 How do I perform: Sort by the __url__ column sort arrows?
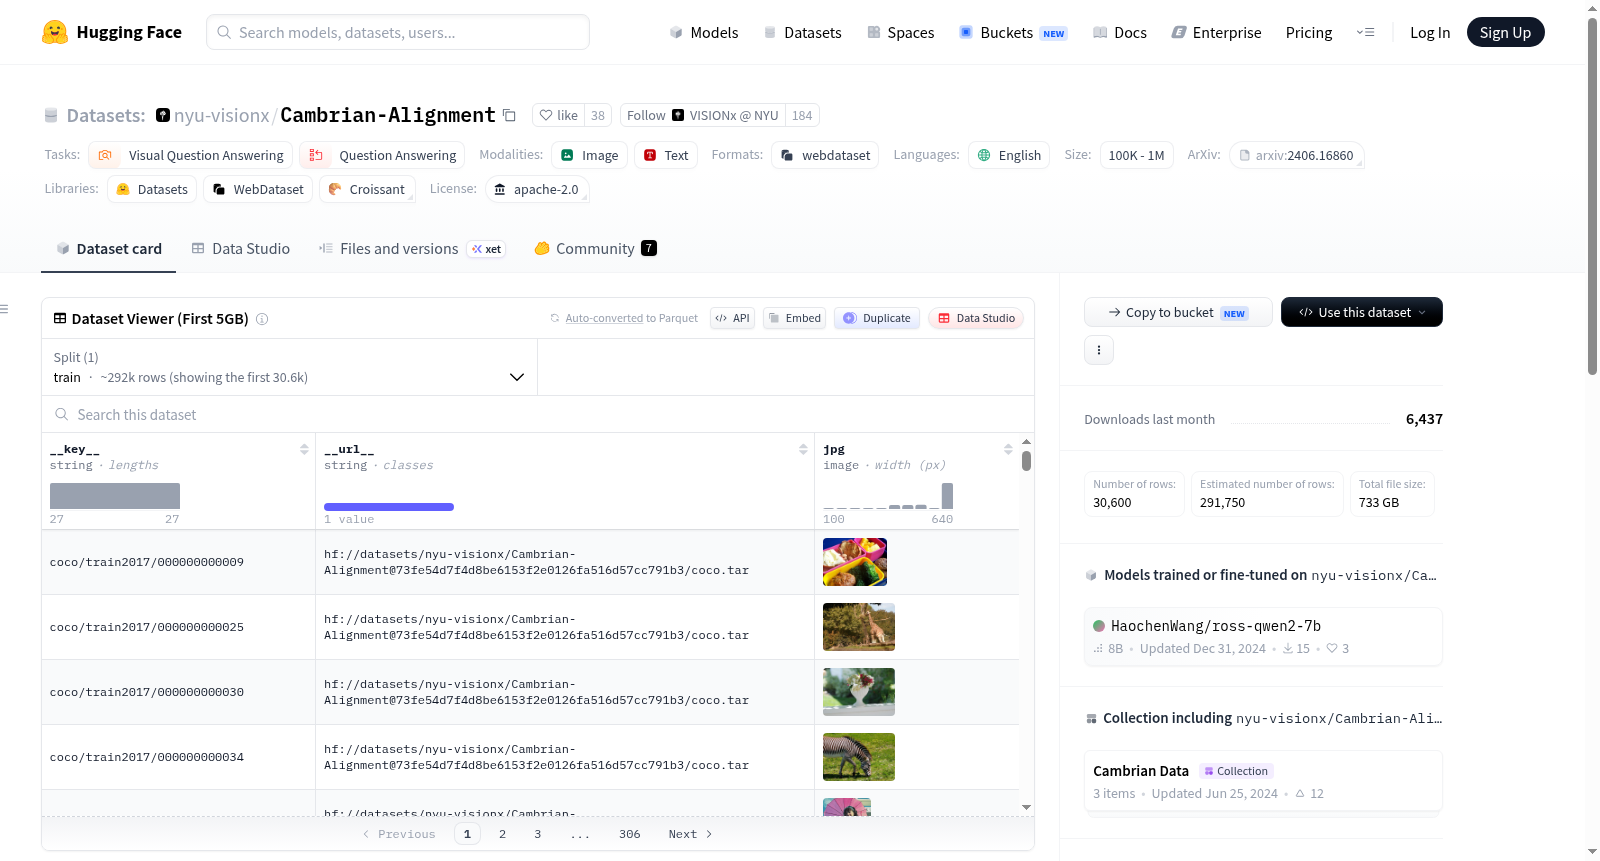tap(803, 449)
